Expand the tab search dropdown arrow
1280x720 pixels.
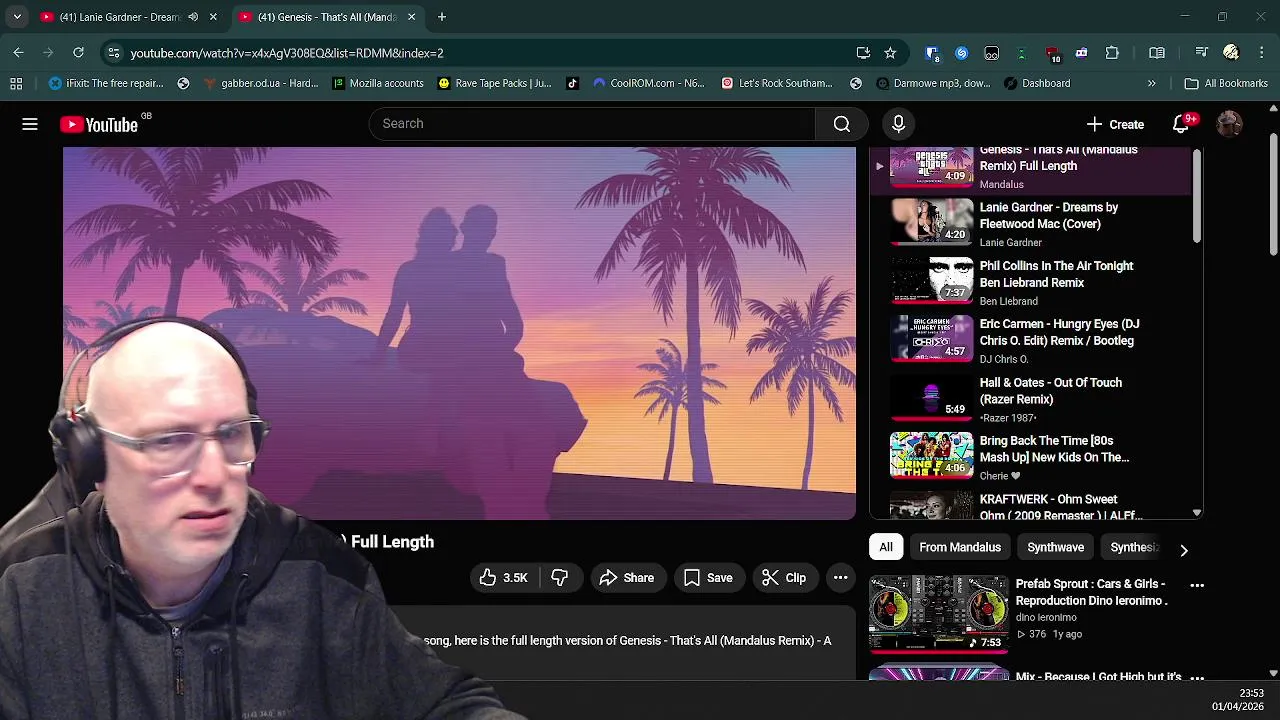(17, 17)
